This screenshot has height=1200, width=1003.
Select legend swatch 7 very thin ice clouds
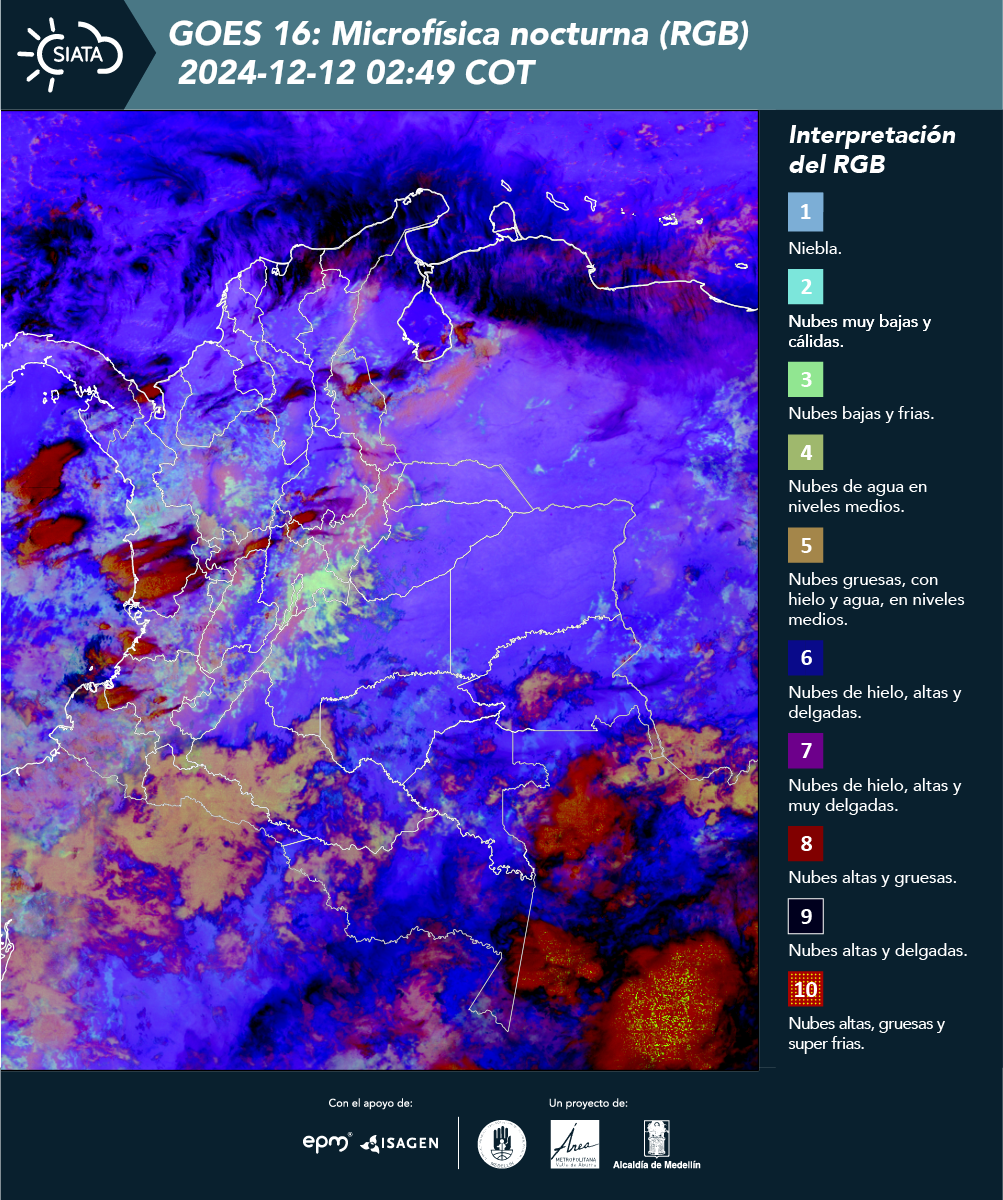pos(805,750)
